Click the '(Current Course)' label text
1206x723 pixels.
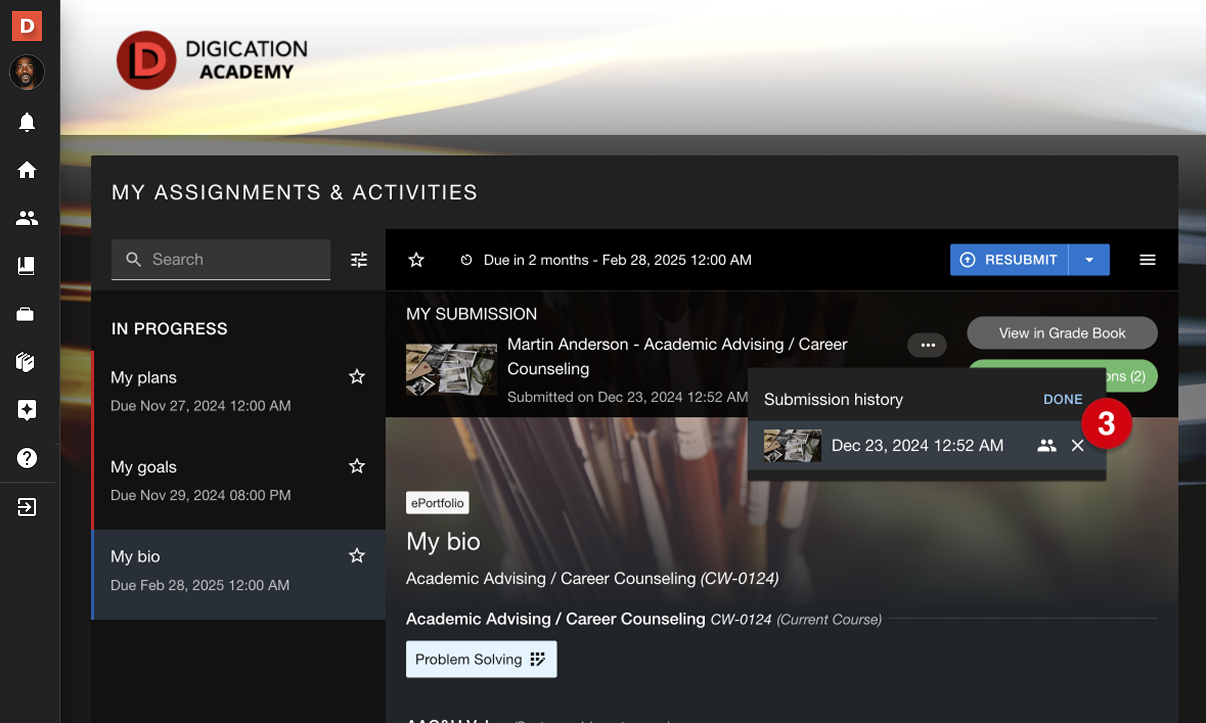[829, 620]
